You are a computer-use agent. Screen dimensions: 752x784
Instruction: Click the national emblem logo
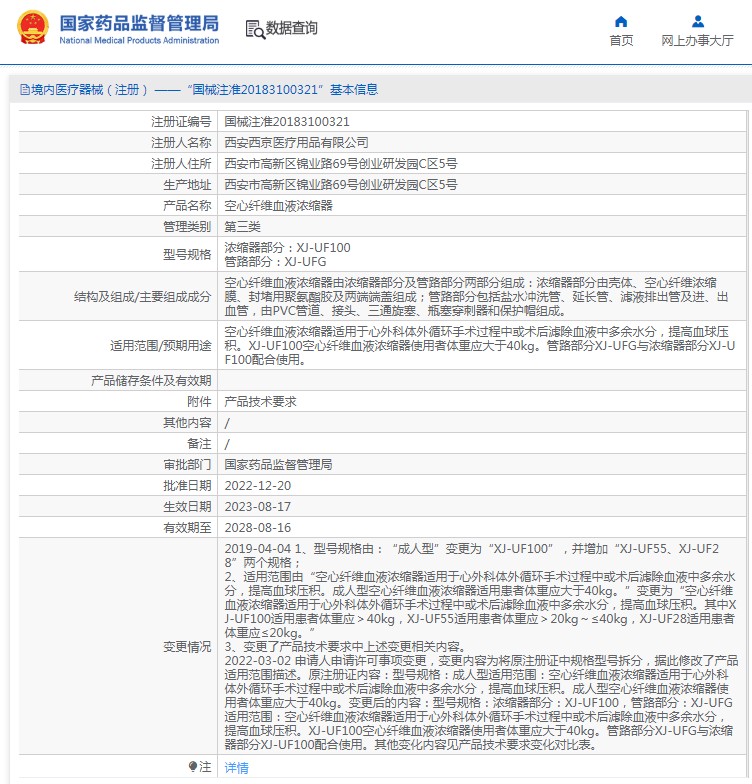pyautogui.click(x=33, y=28)
